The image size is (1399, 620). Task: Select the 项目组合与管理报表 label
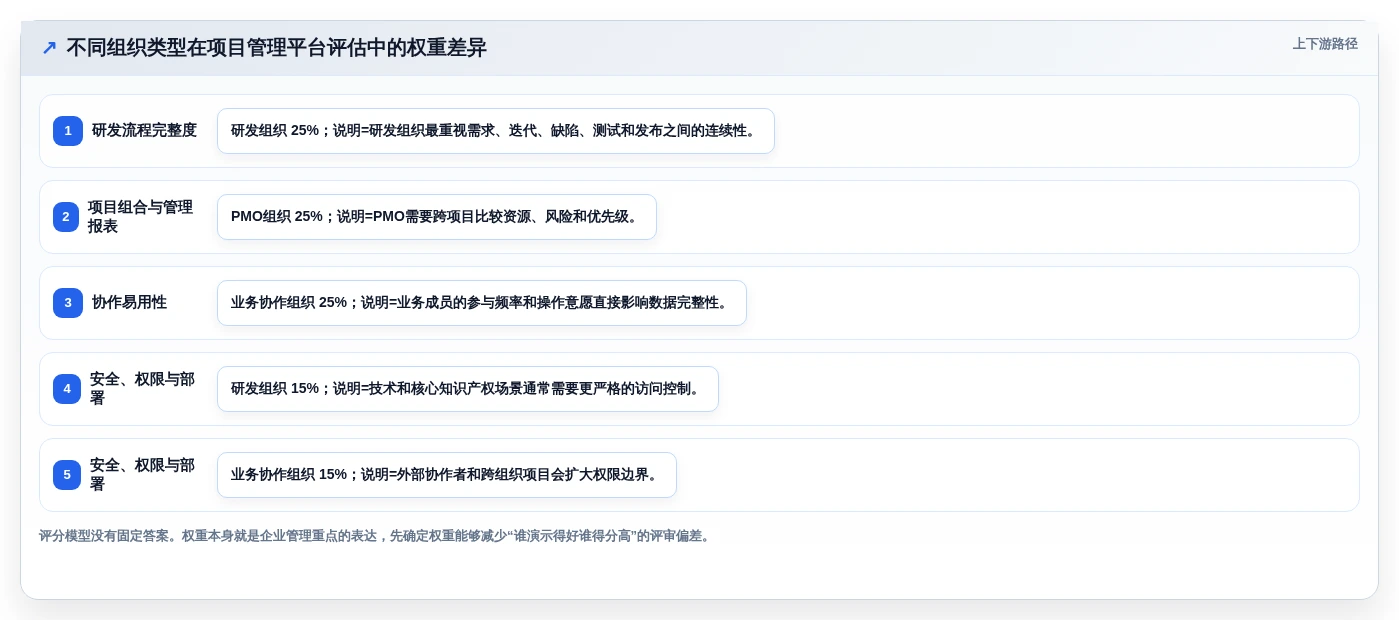(x=140, y=217)
